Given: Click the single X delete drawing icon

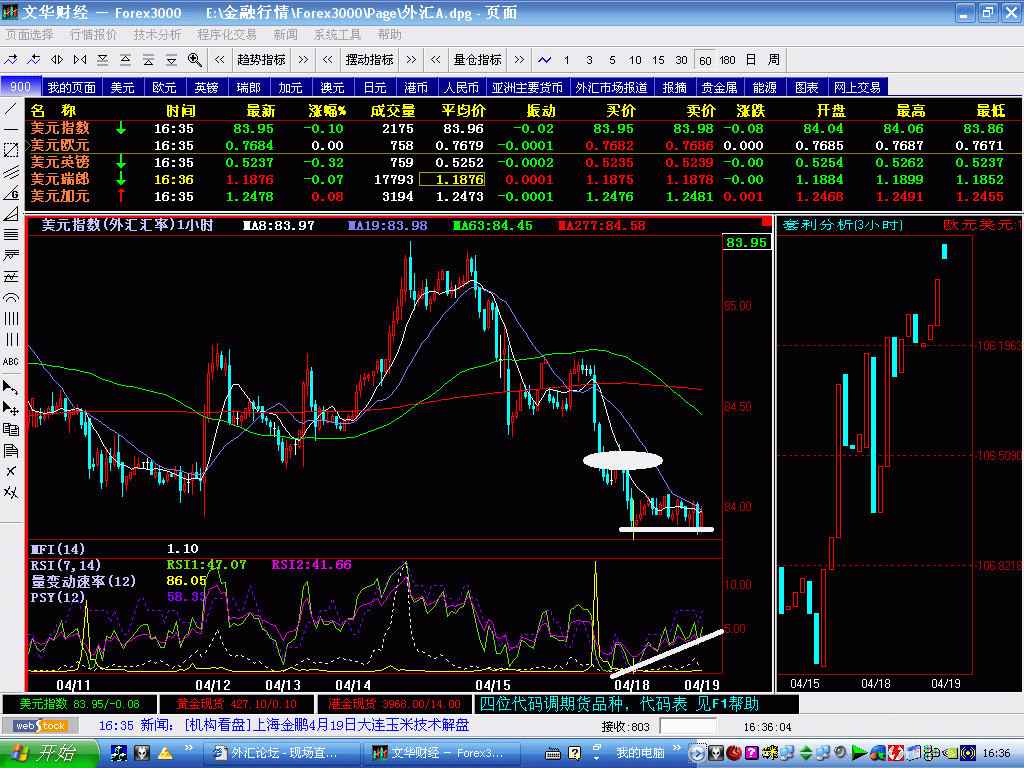Looking at the screenshot, I should click(x=10, y=471).
